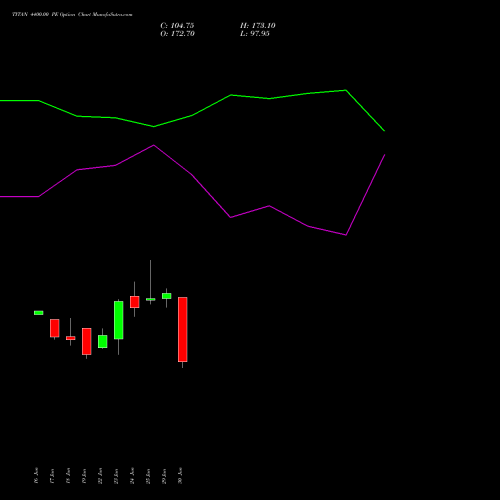
Task: Click the open value O: 172.70
Action: coord(177,34)
